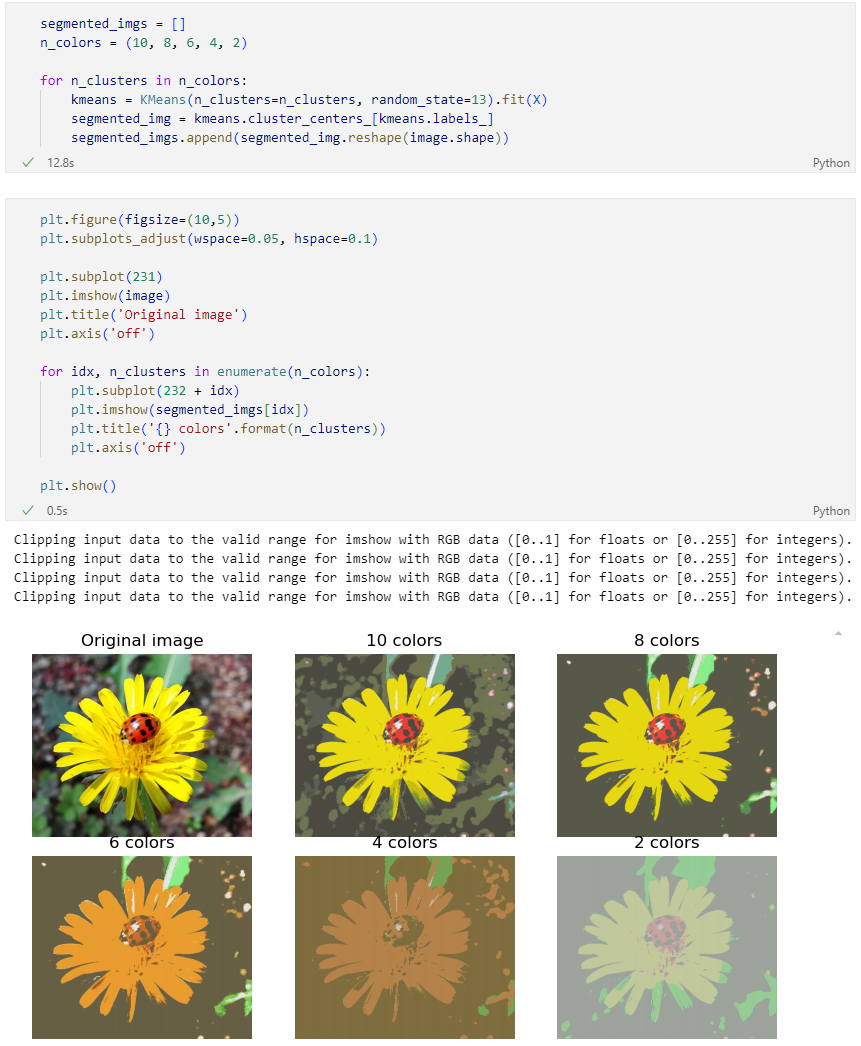Click the '10 colors' plot title

point(404,640)
